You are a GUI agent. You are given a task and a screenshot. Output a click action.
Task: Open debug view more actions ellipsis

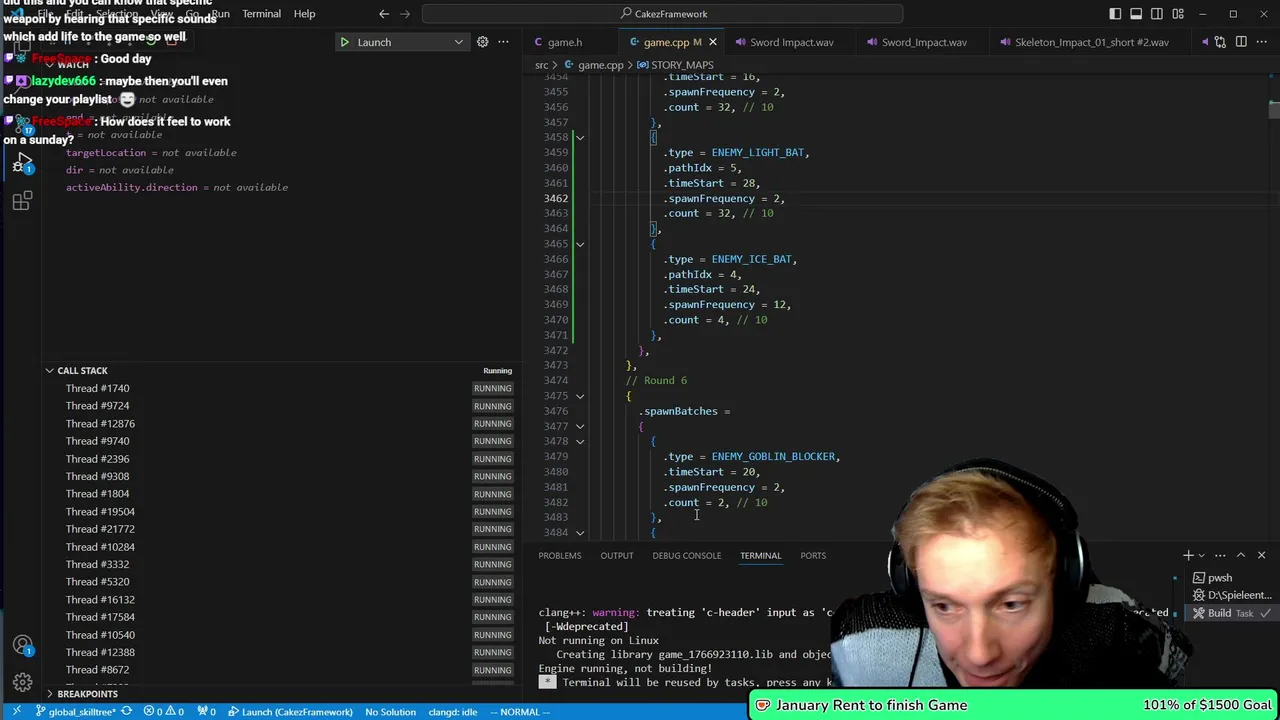tap(504, 42)
